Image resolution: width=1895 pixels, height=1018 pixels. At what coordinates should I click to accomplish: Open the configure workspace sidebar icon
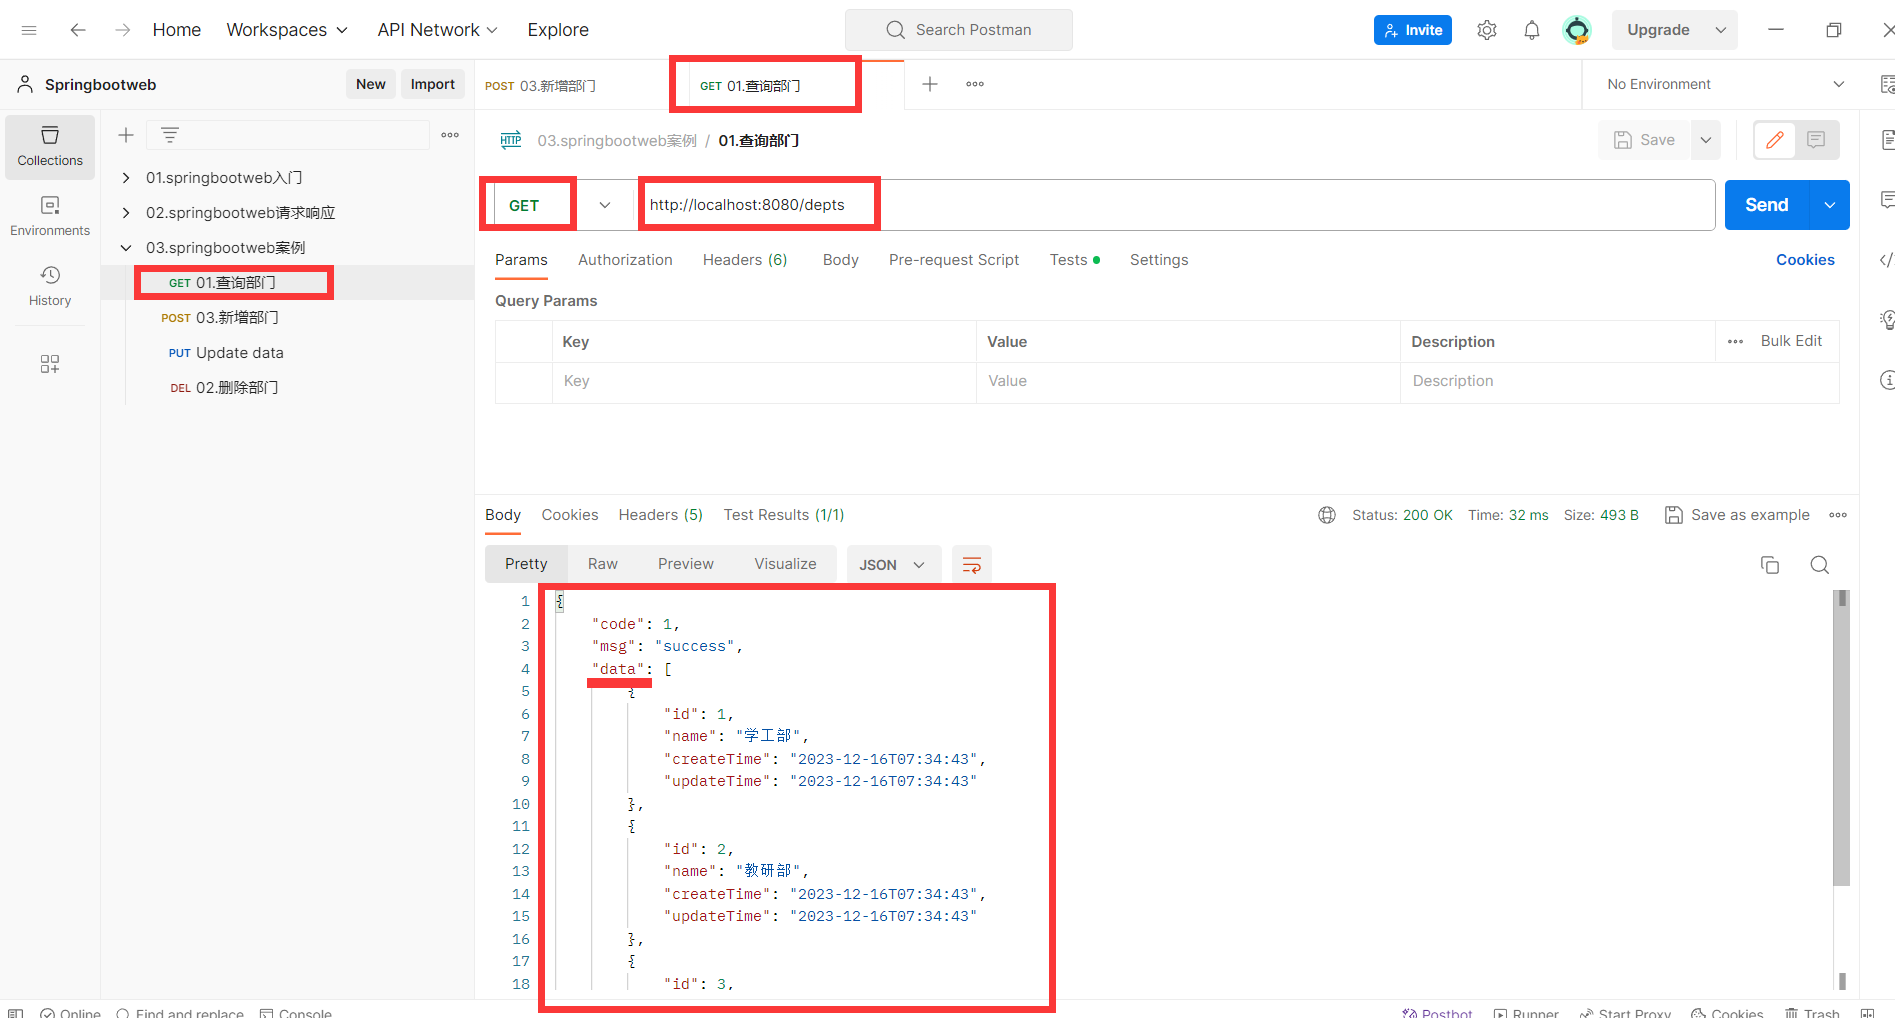[50, 363]
